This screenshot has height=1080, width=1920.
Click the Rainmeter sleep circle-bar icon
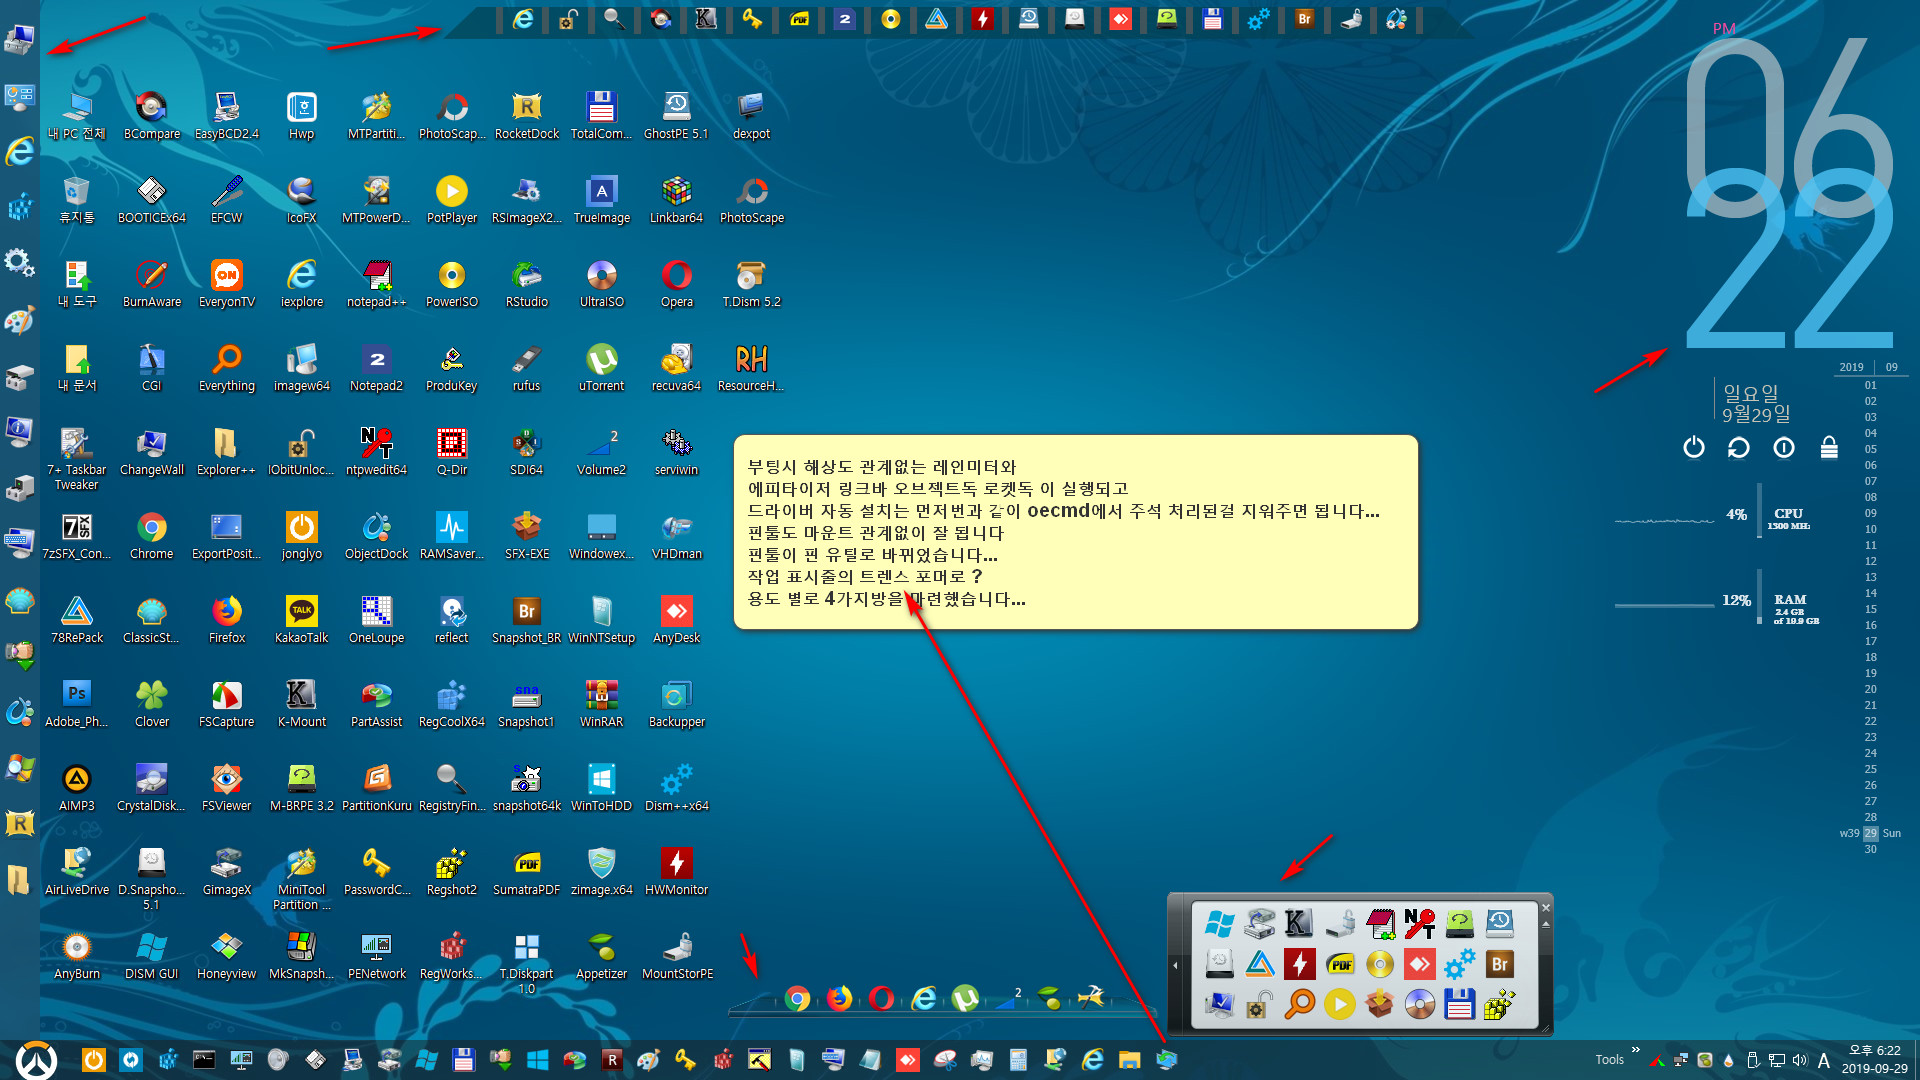tap(1784, 447)
